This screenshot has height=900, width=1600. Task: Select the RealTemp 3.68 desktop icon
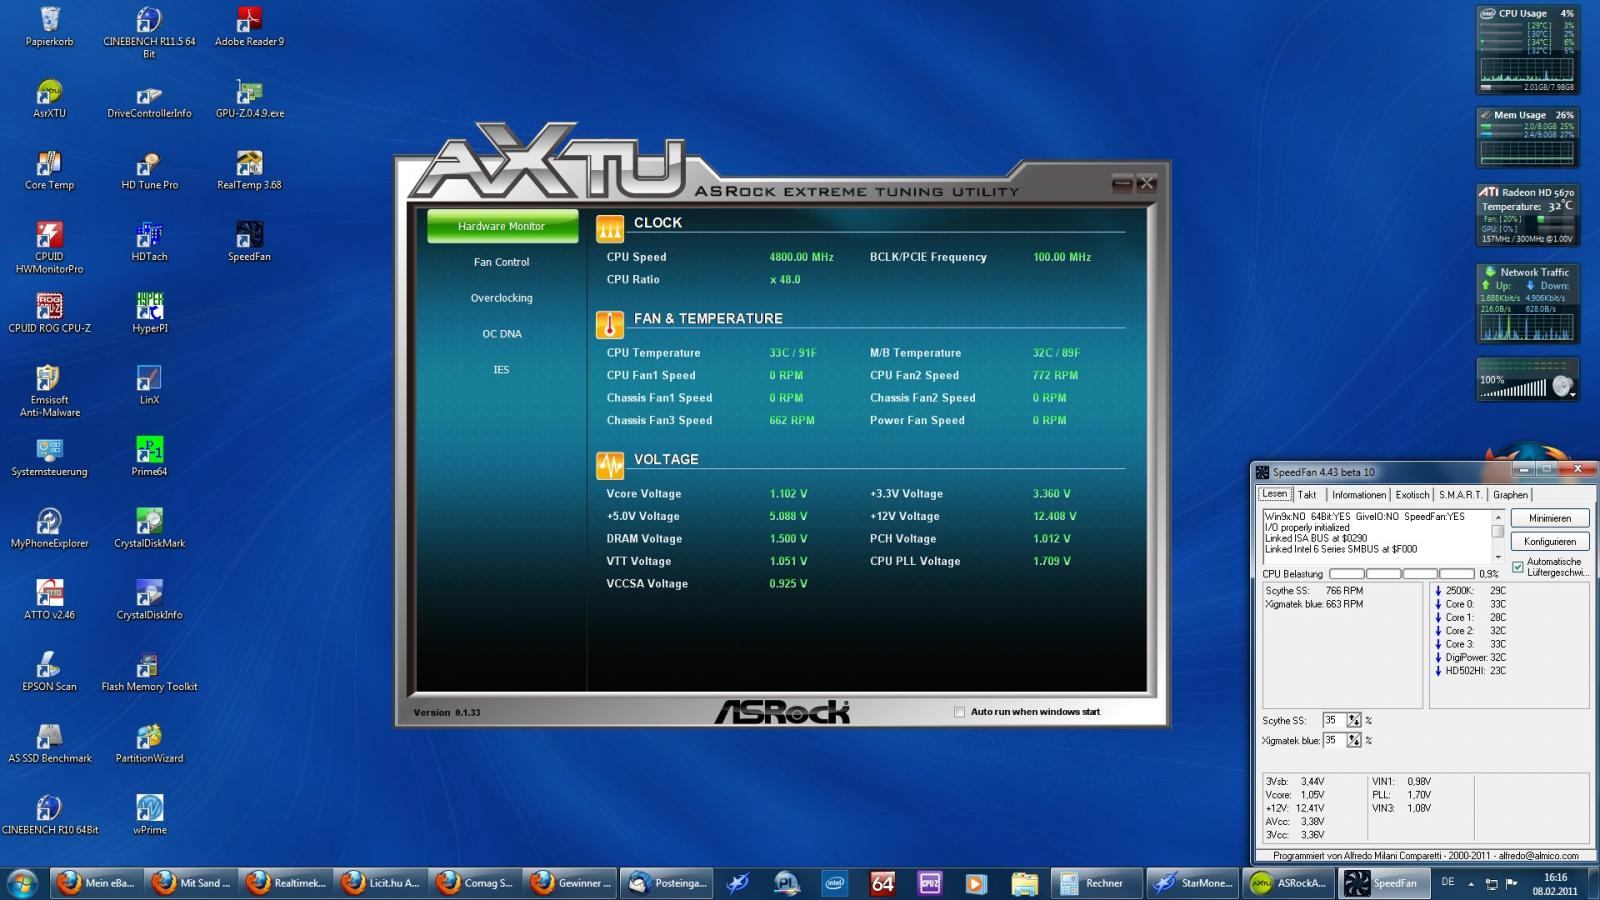click(249, 170)
